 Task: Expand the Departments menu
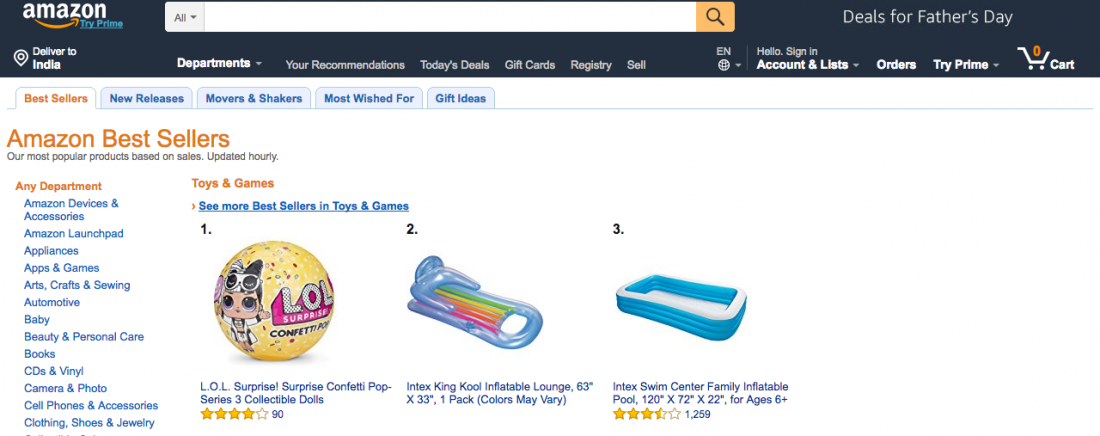pyautogui.click(x=219, y=63)
